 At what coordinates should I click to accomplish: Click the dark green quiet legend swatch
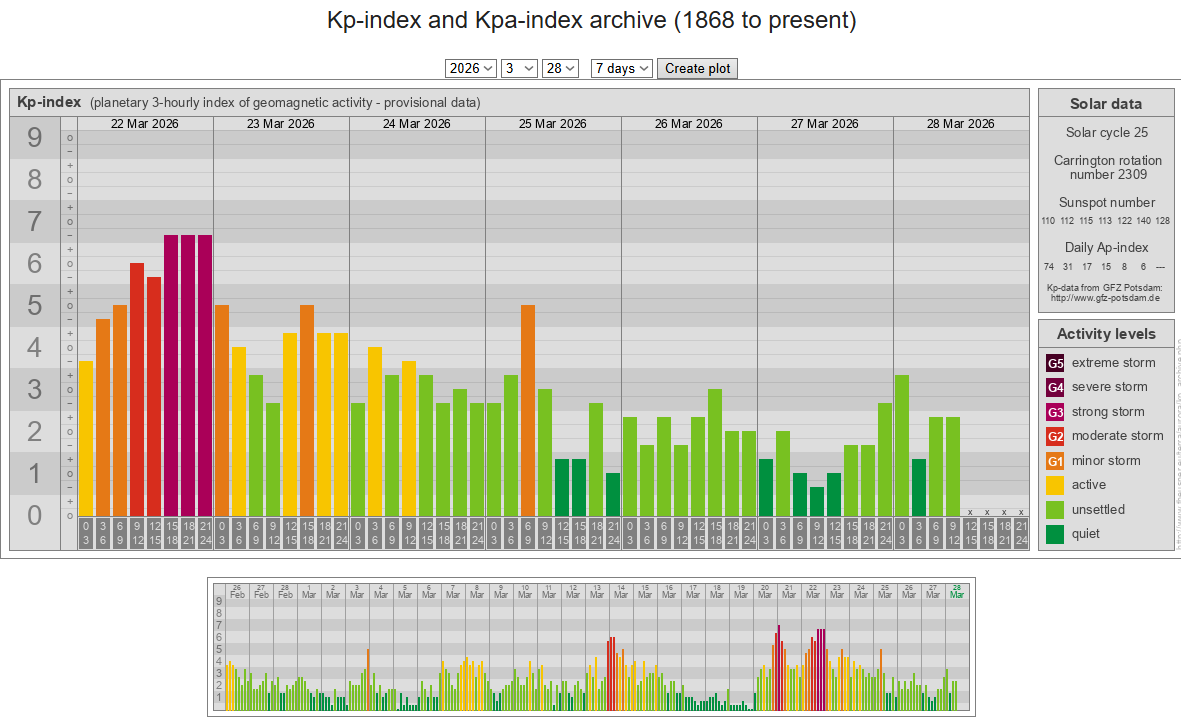[x=1055, y=534]
